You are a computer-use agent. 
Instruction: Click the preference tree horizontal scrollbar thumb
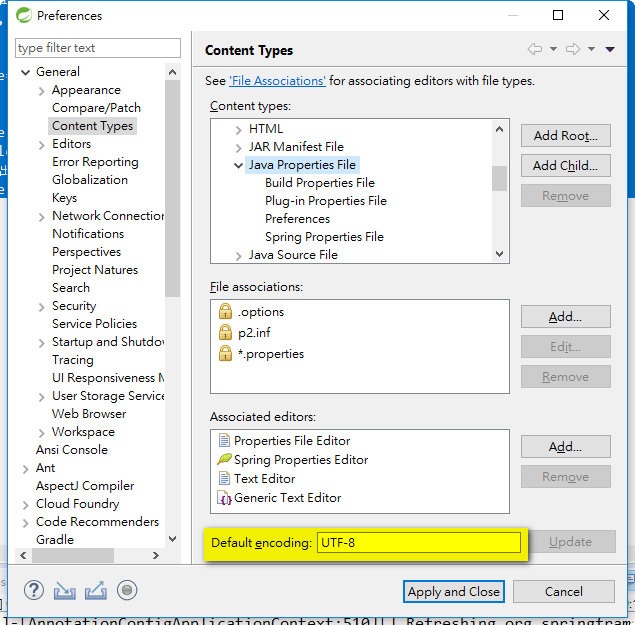pyautogui.click(x=73, y=555)
